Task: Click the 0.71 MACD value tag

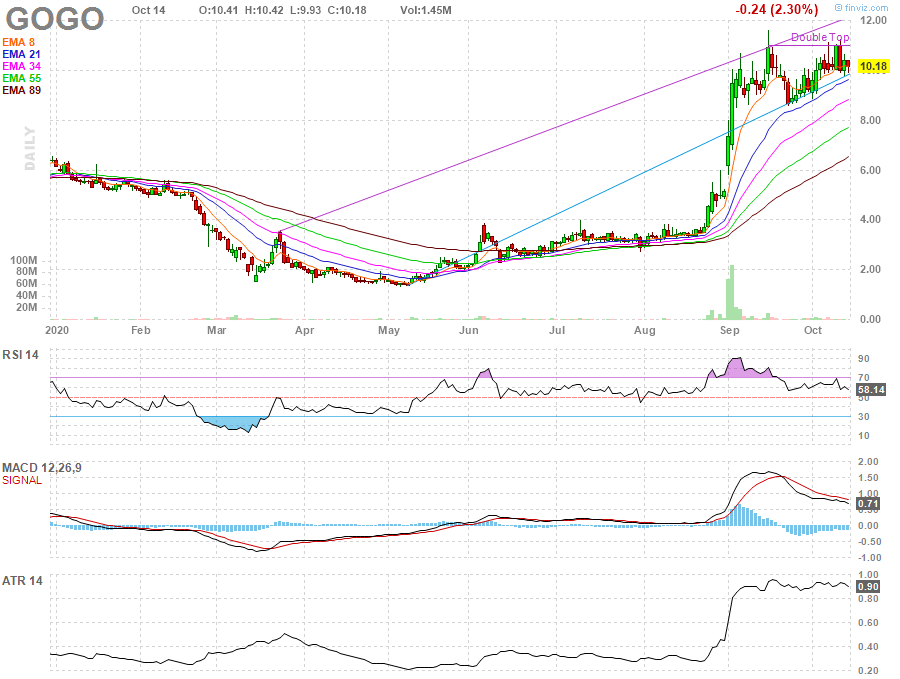Action: click(x=867, y=504)
